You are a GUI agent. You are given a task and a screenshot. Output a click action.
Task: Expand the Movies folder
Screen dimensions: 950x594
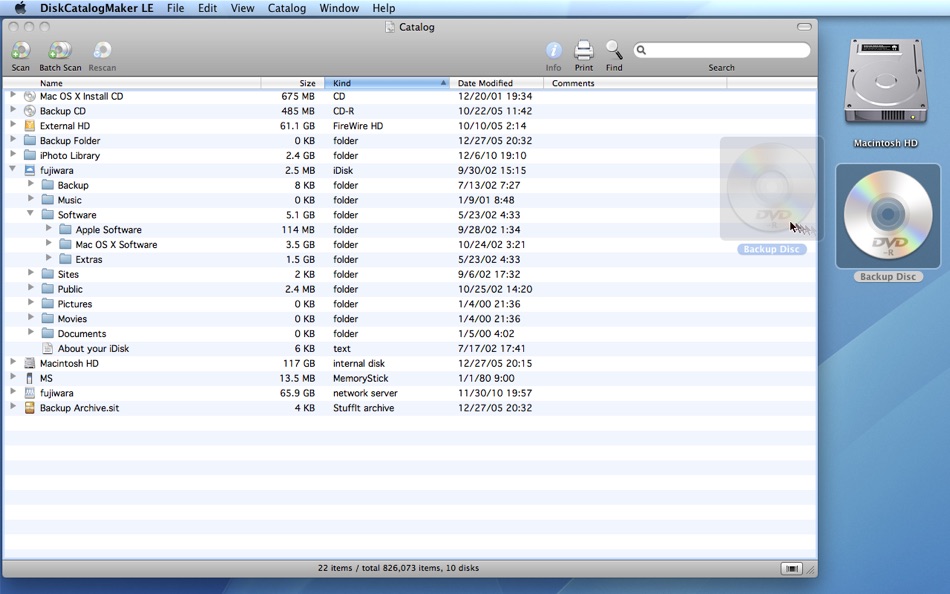(x=30, y=318)
